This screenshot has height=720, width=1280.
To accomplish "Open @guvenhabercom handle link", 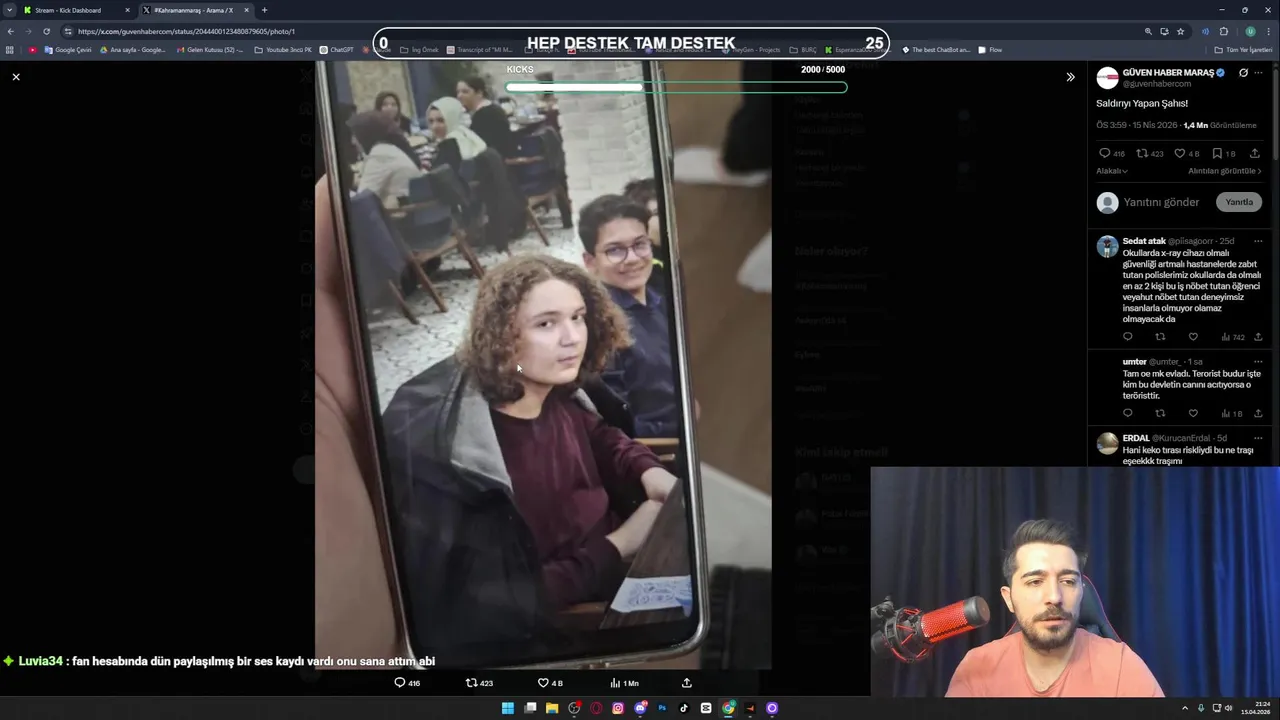I will coord(1157,84).
